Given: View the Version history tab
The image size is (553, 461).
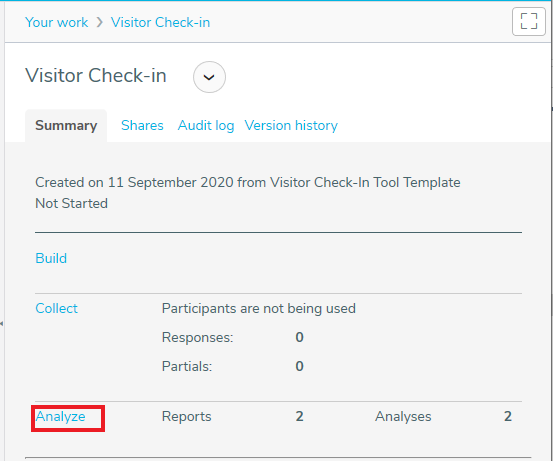Looking at the screenshot, I should click(291, 126).
